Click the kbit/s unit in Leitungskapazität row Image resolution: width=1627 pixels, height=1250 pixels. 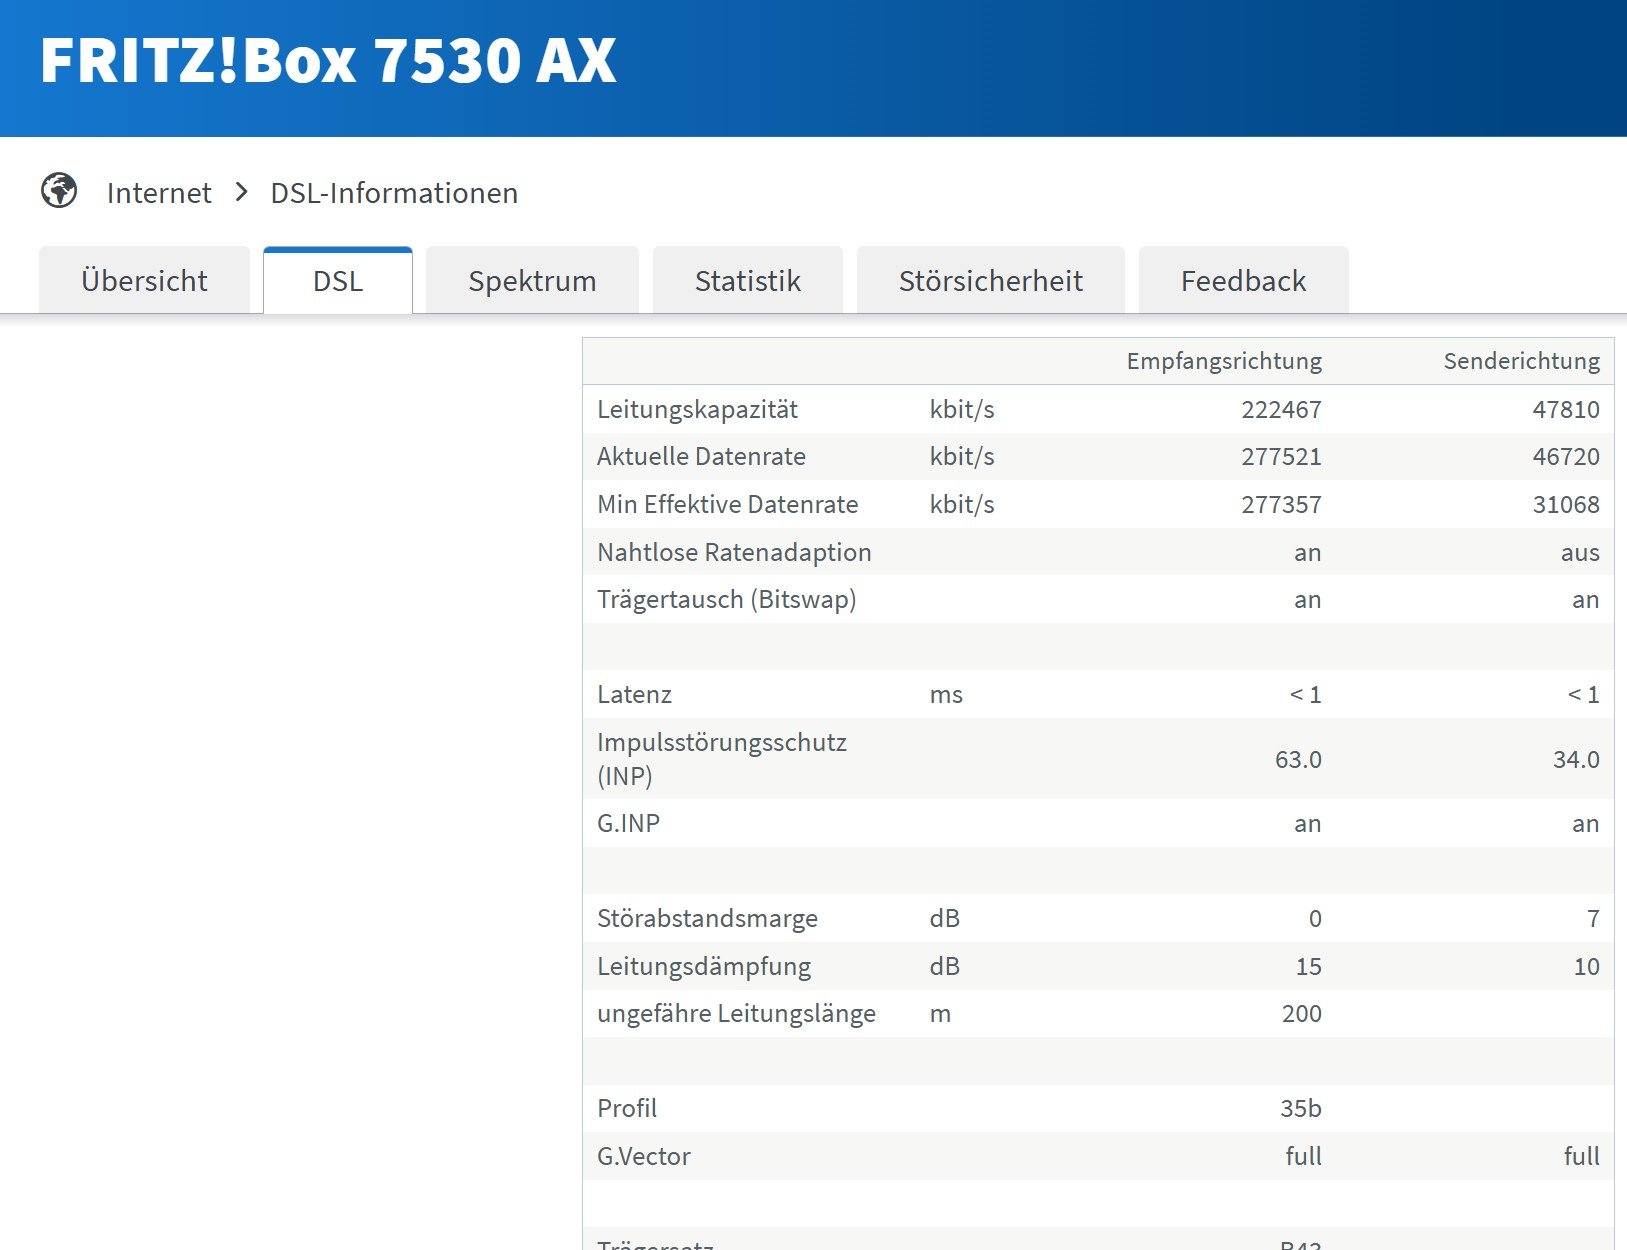click(x=962, y=409)
